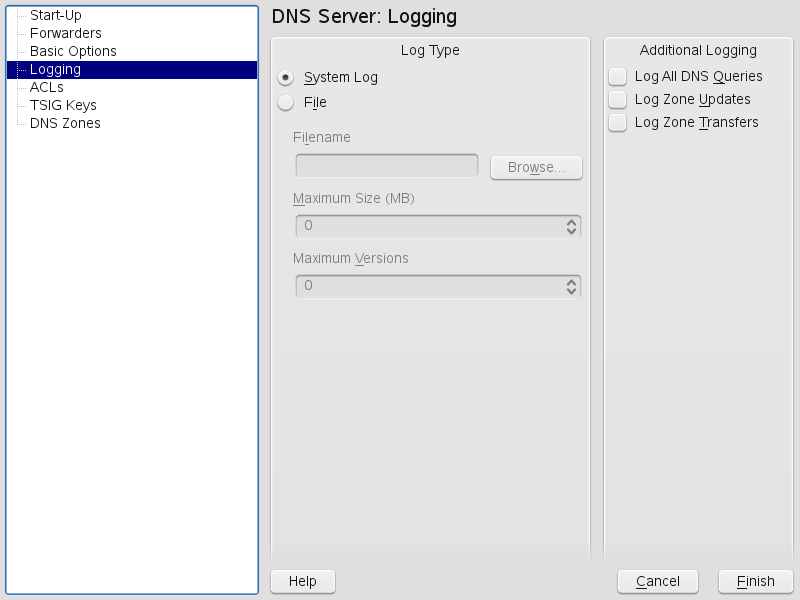Image resolution: width=800 pixels, height=600 pixels.
Task: Enable Log All DNS Queries
Action: pos(618,77)
